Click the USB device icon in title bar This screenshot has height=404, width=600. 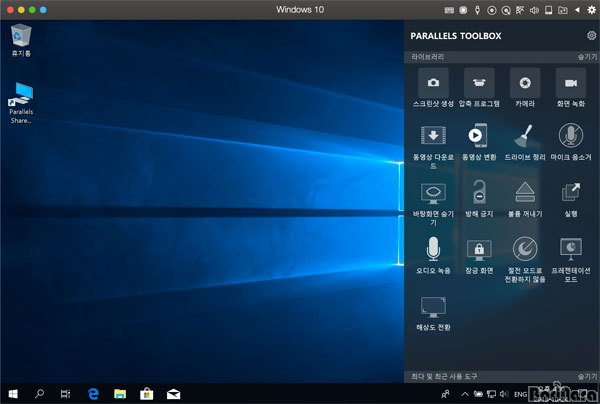[x=477, y=10]
